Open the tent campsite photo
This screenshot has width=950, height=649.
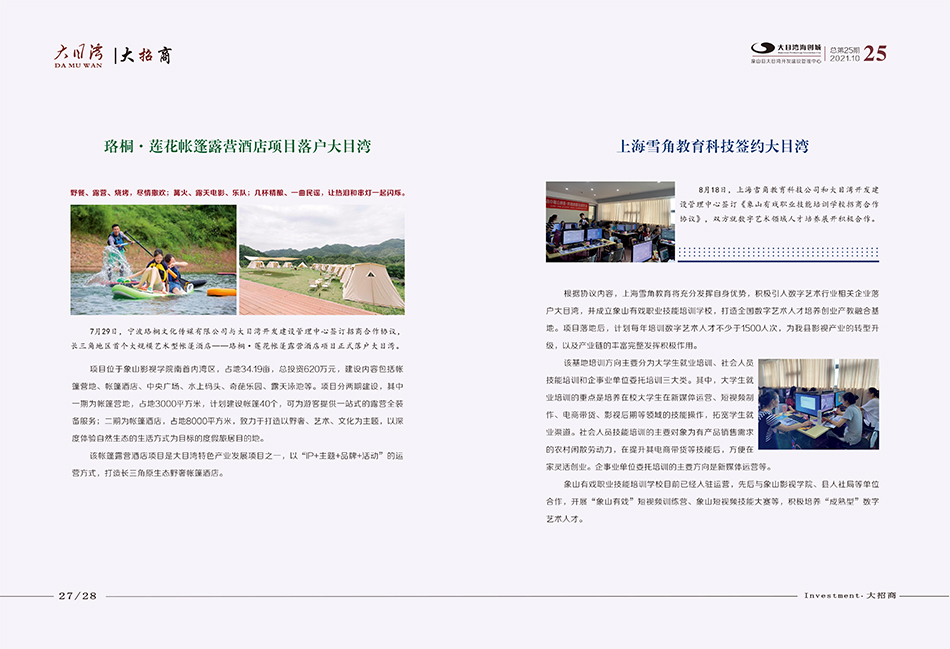click(x=322, y=259)
